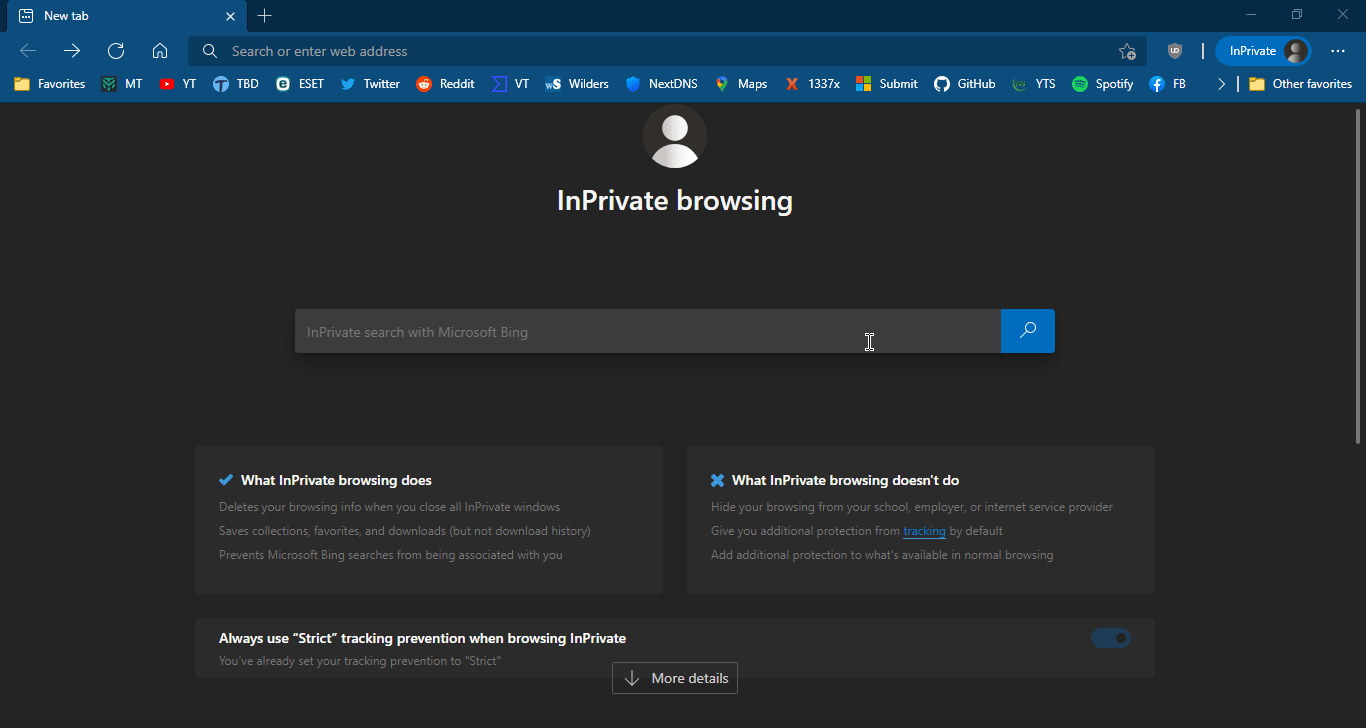Go to Home using the house icon

(x=160, y=51)
